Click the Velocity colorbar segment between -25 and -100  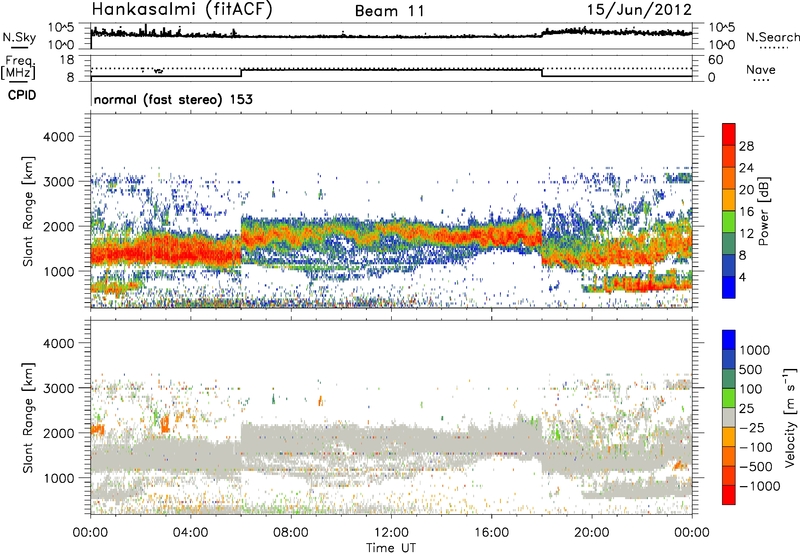(729, 437)
